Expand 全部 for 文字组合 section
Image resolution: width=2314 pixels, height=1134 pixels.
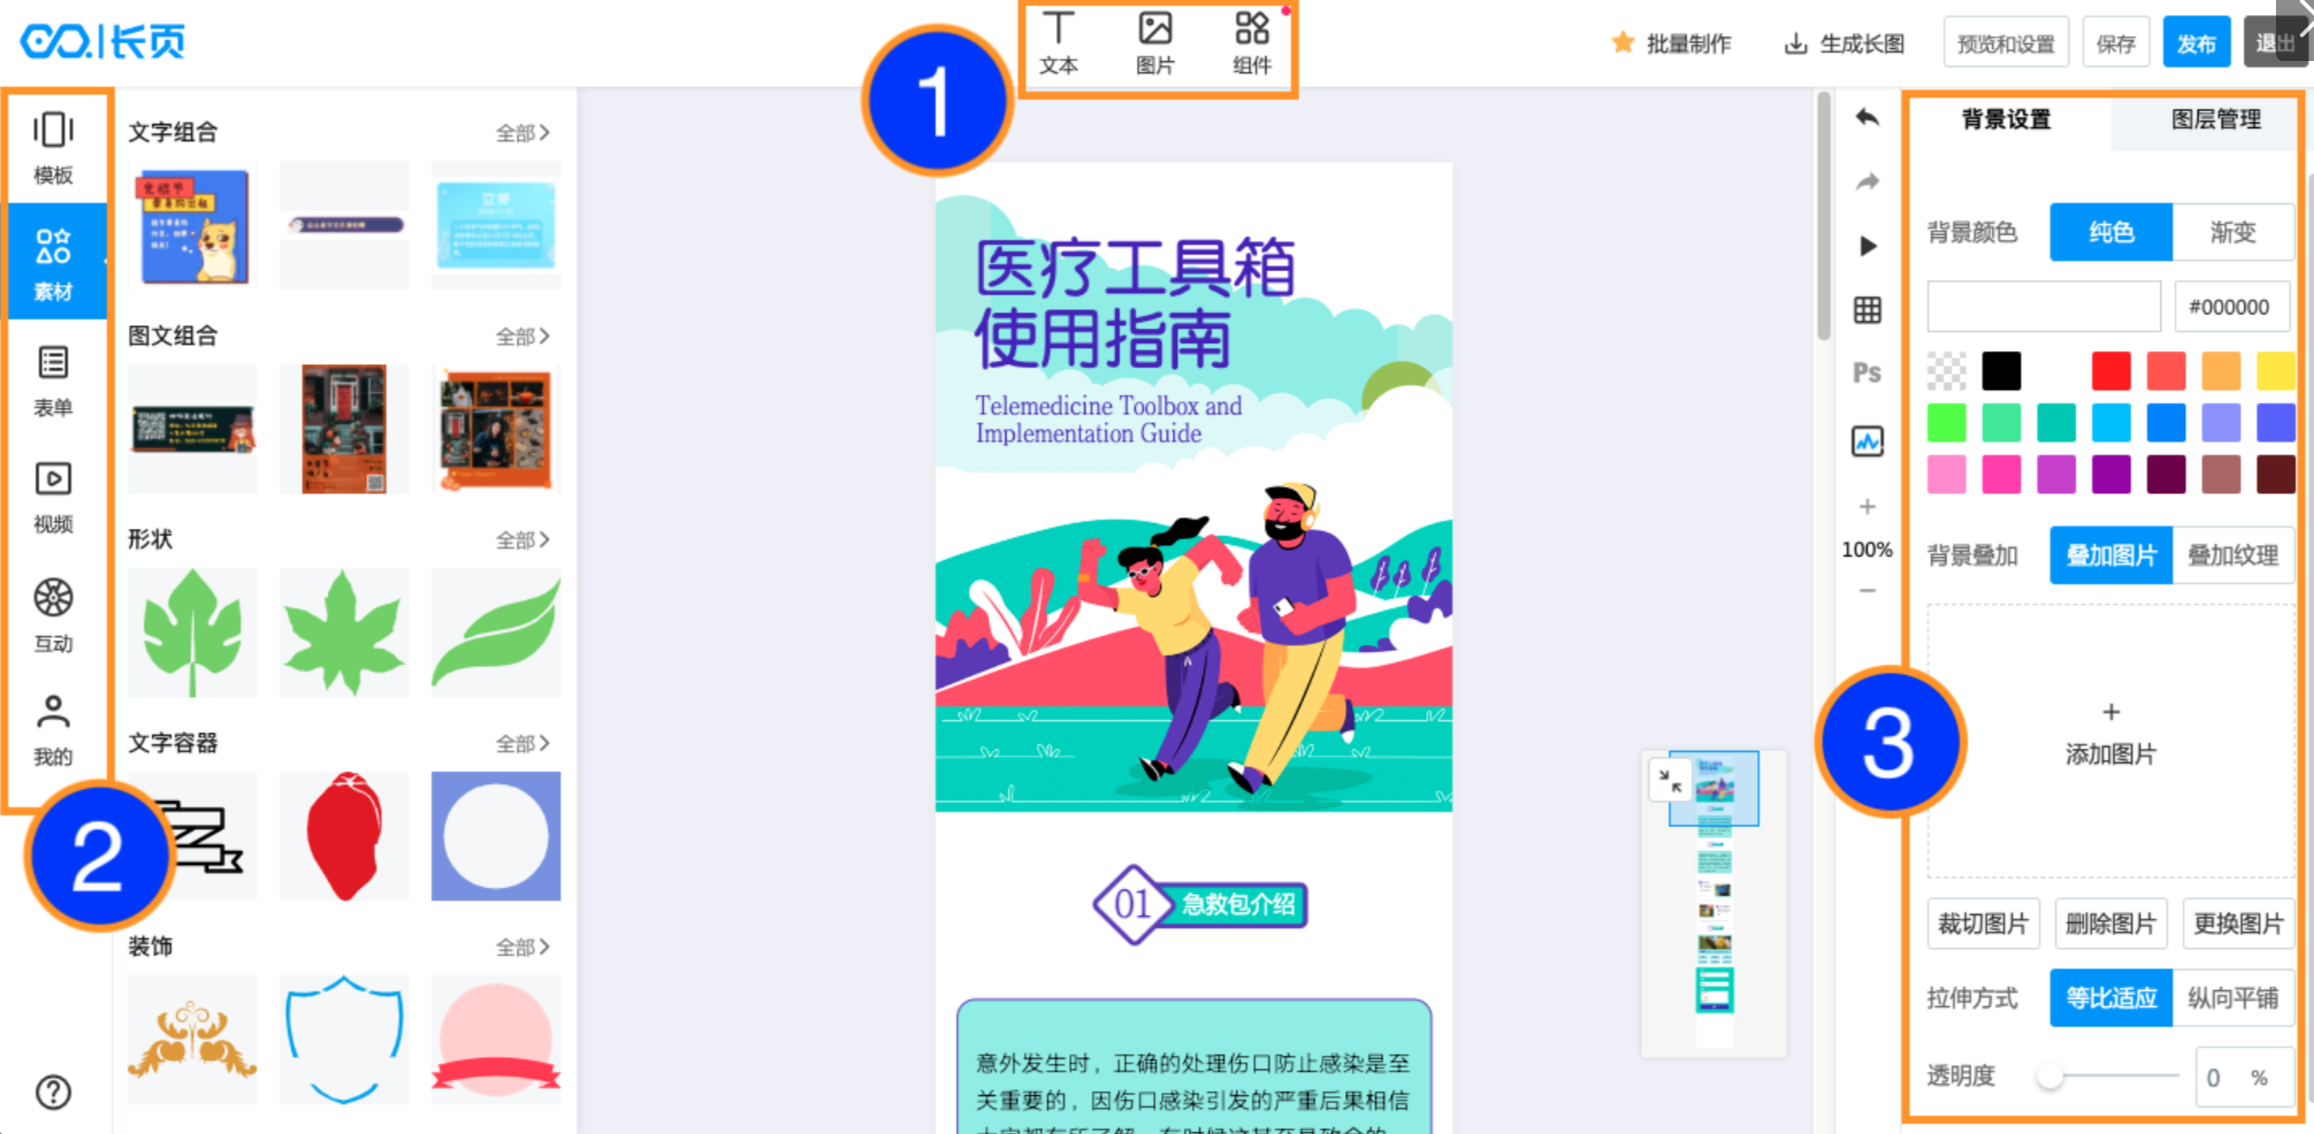(x=523, y=132)
